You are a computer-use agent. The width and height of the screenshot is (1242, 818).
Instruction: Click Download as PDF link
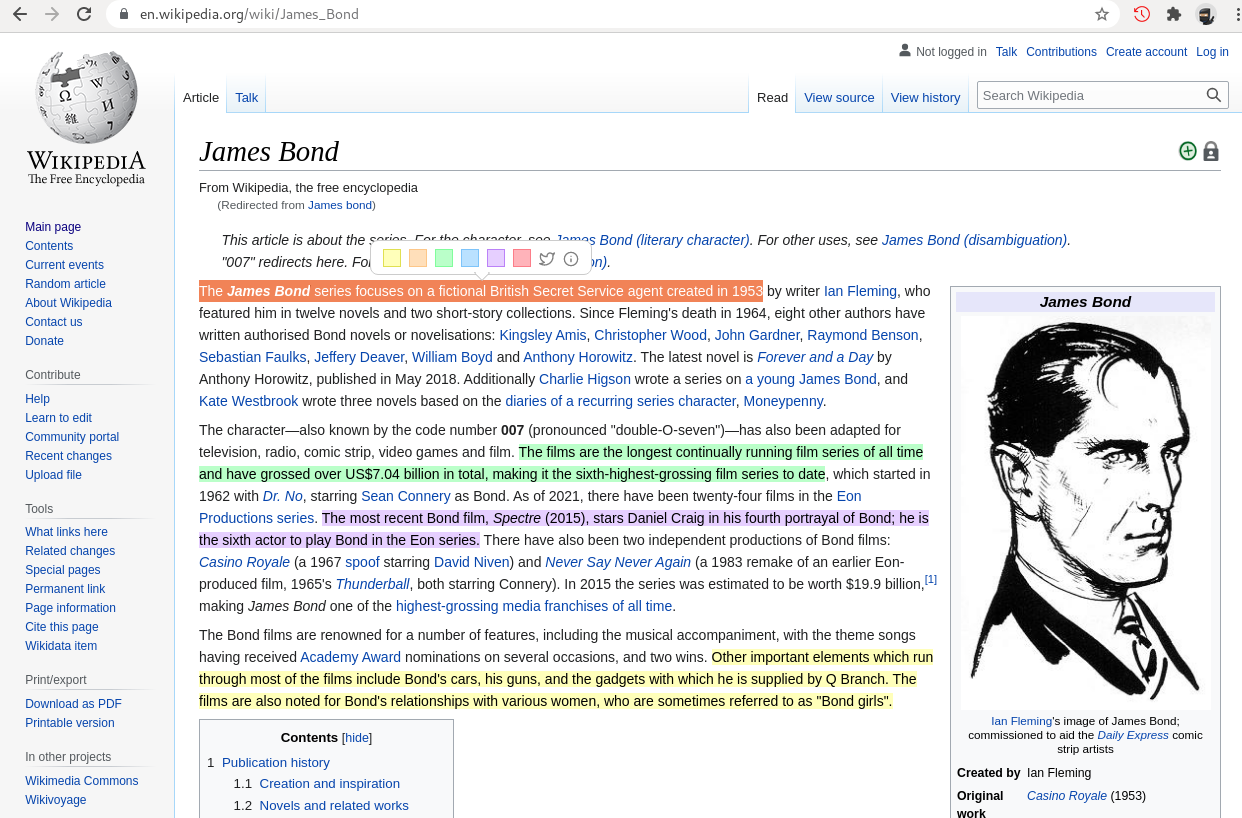tap(73, 704)
